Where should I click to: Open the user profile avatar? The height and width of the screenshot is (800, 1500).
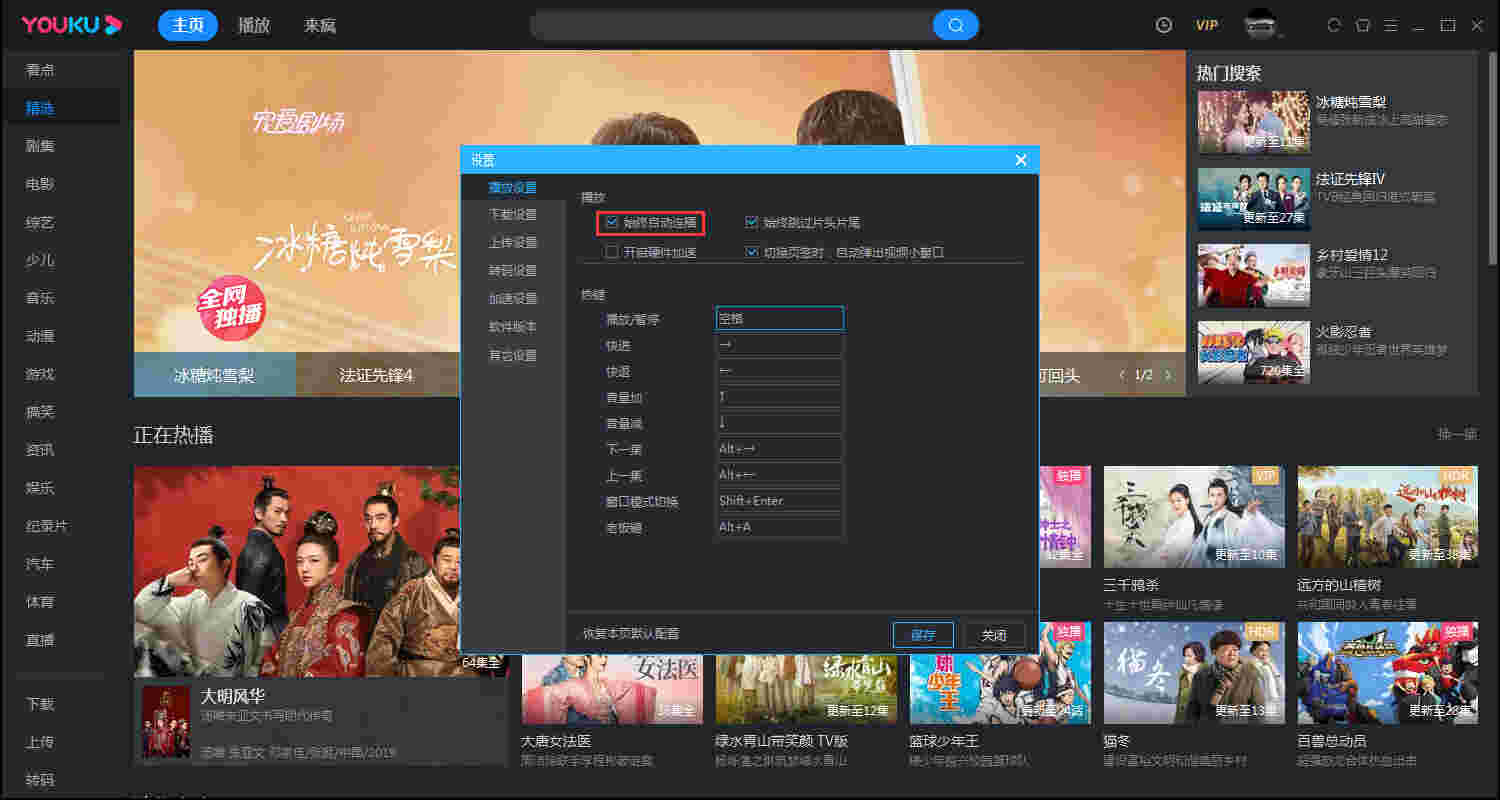pyautogui.click(x=1260, y=24)
